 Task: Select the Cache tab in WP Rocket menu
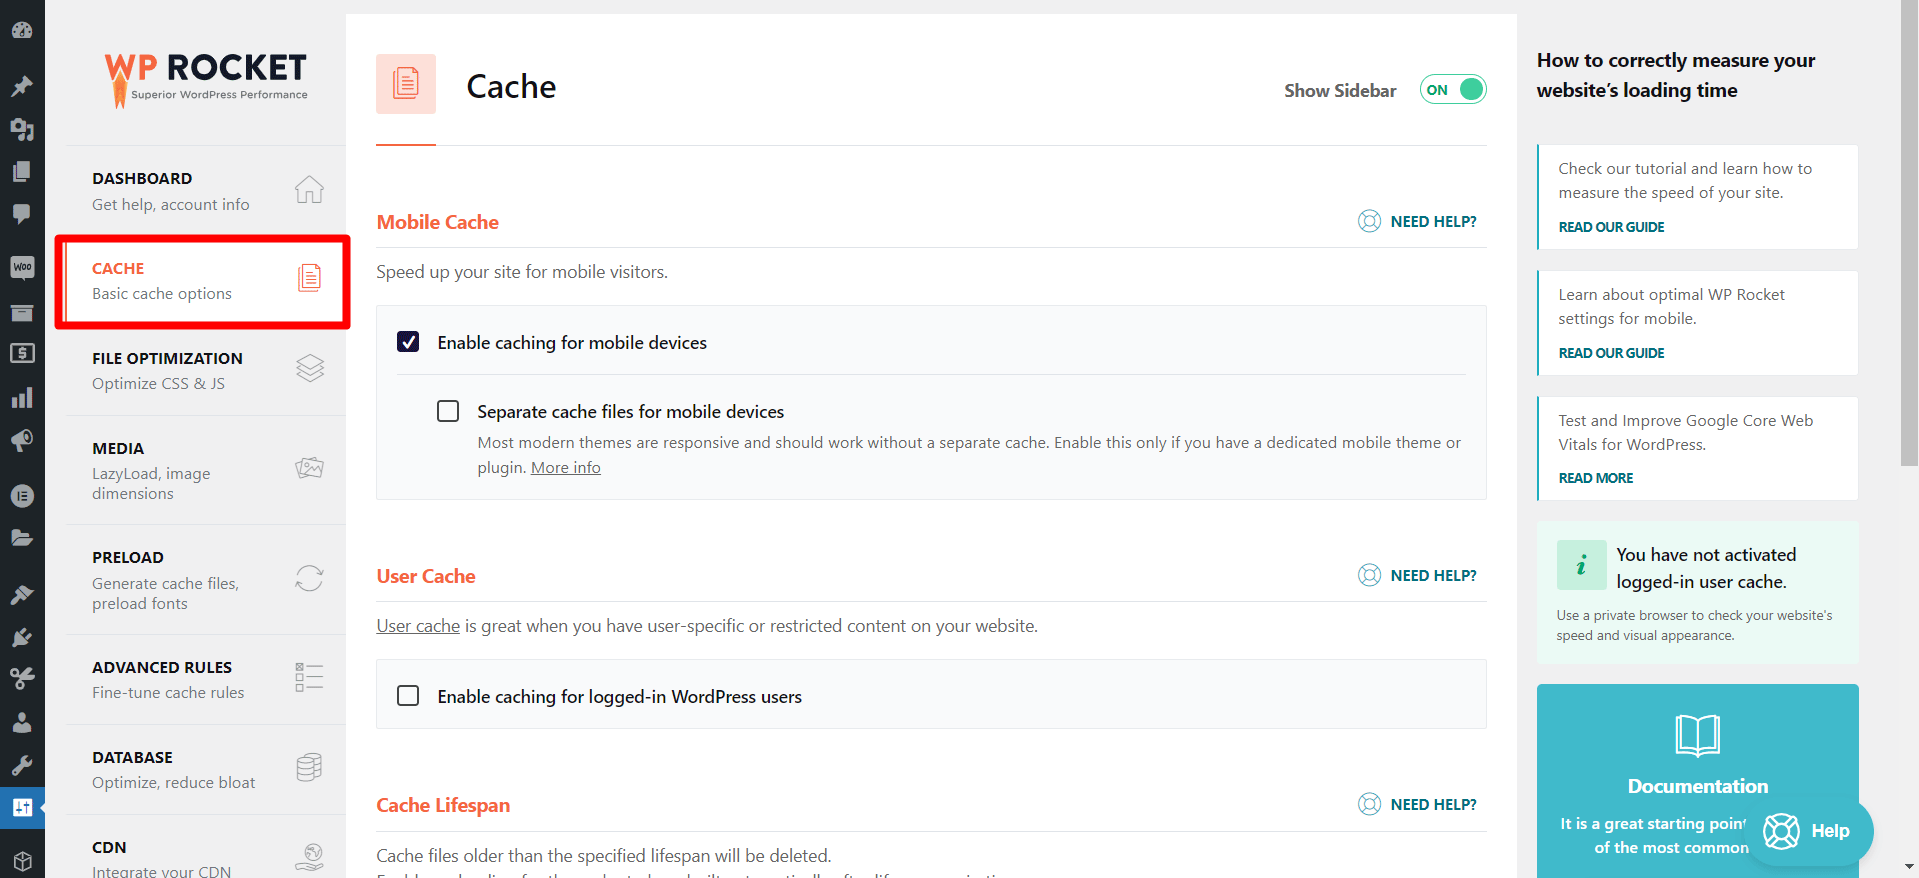(206, 281)
